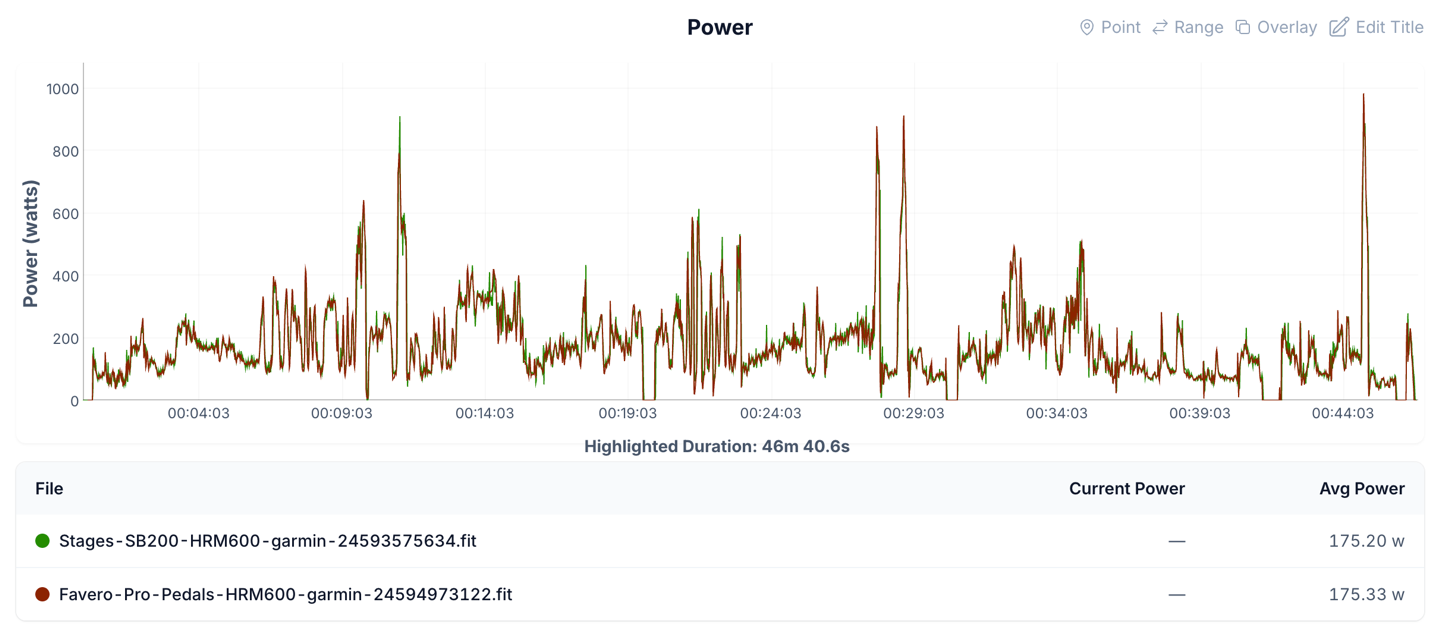Click the 800 watts axis tick label
Image resolution: width=1438 pixels, height=626 pixels.
pos(66,151)
